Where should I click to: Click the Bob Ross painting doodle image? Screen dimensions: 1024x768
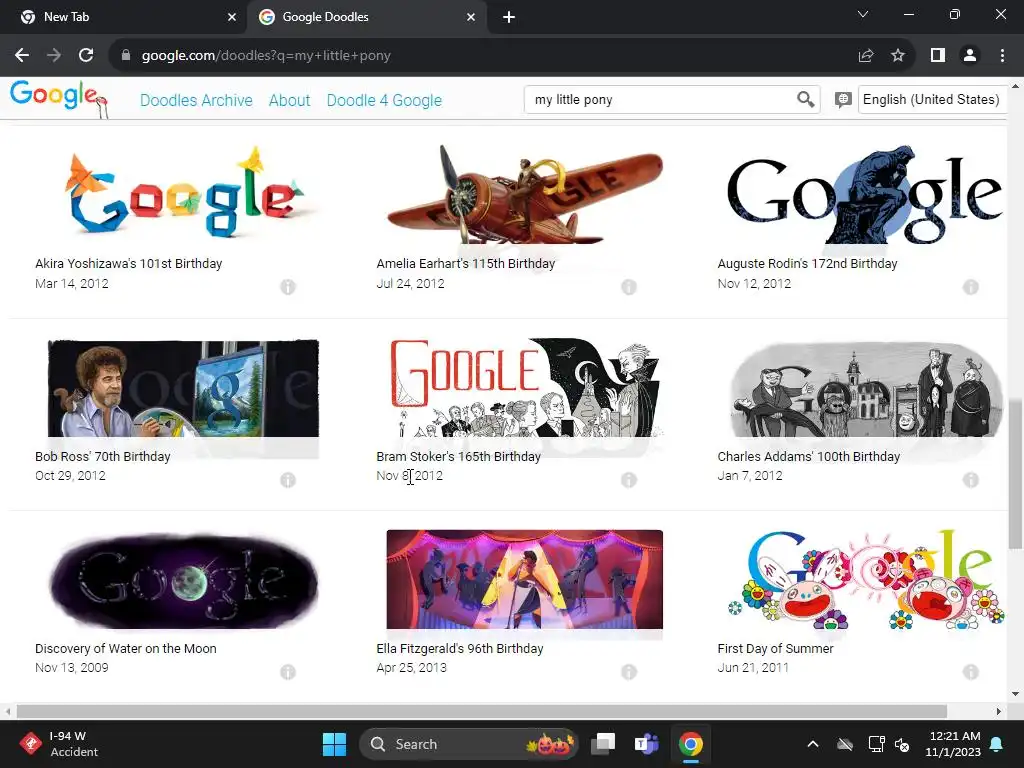(183, 388)
